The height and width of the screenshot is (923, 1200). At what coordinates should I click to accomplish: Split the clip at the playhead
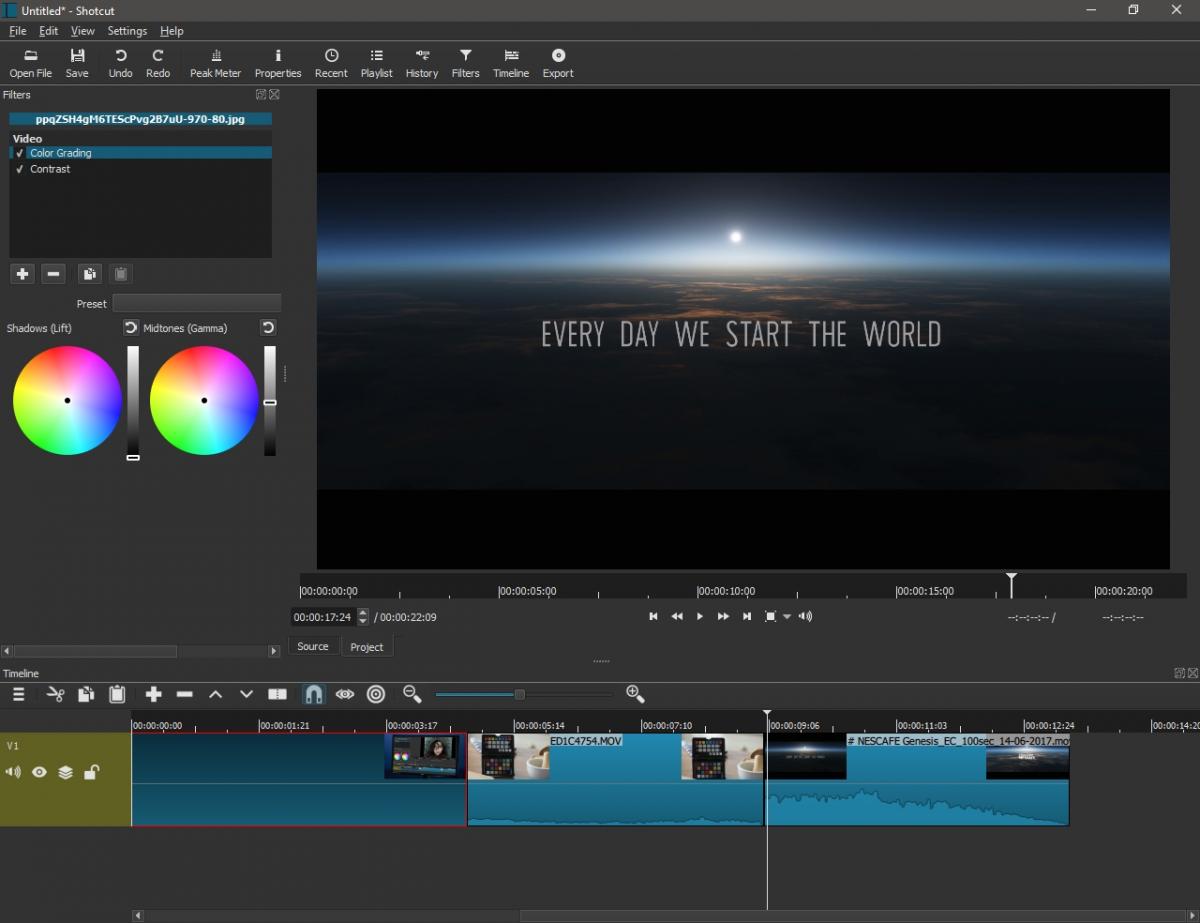[x=278, y=694]
